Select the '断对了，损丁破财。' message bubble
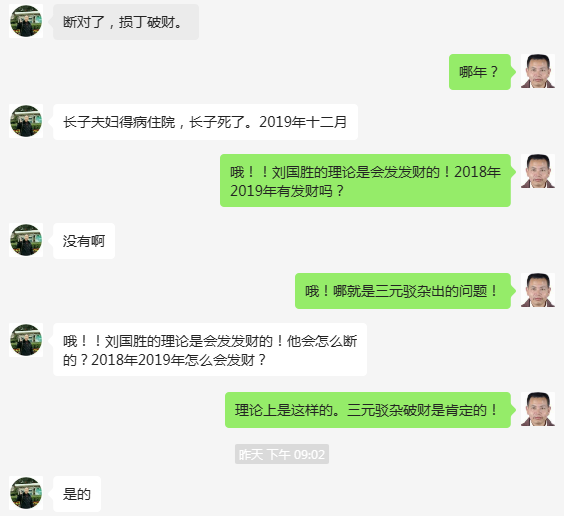 [x=126, y=22]
